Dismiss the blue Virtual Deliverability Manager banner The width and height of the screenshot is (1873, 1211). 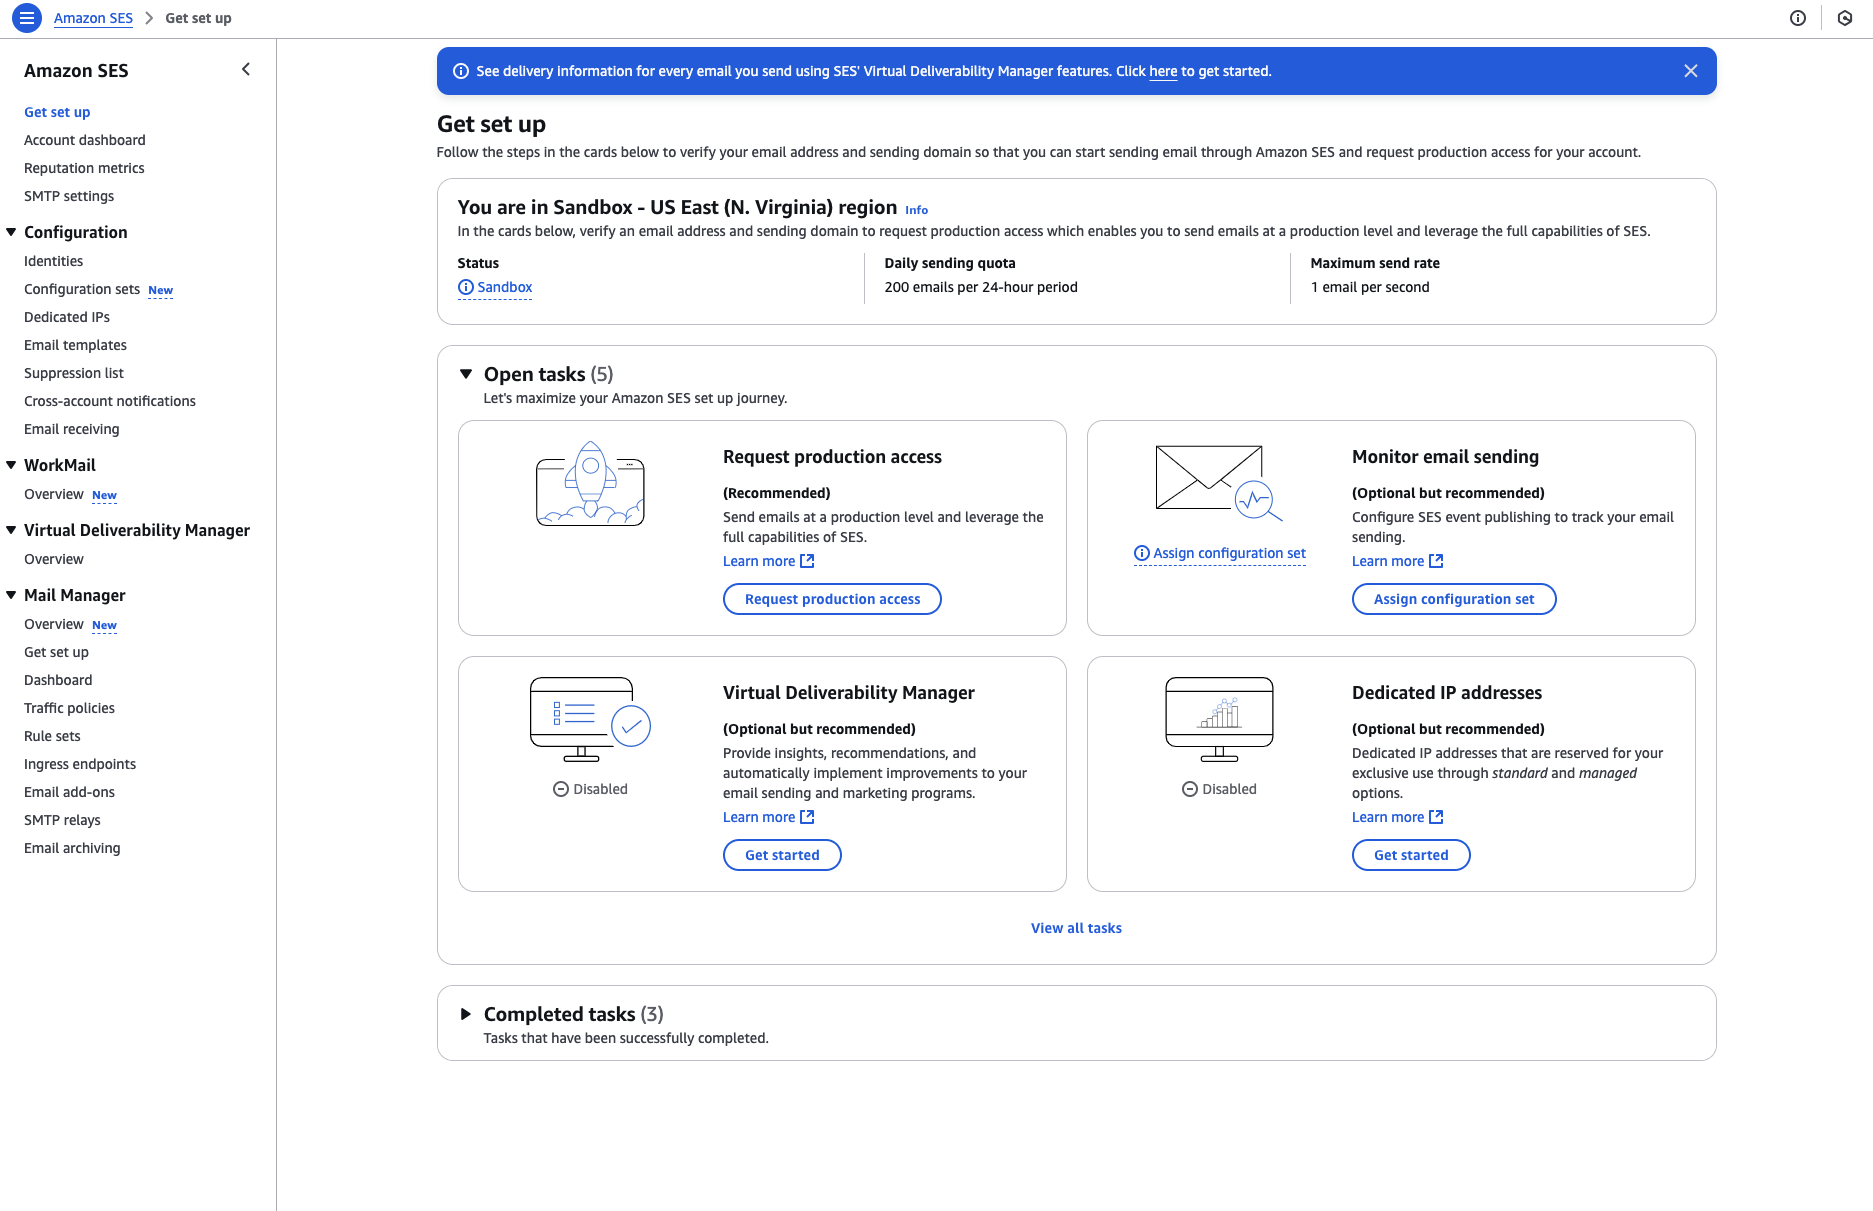[1691, 71]
